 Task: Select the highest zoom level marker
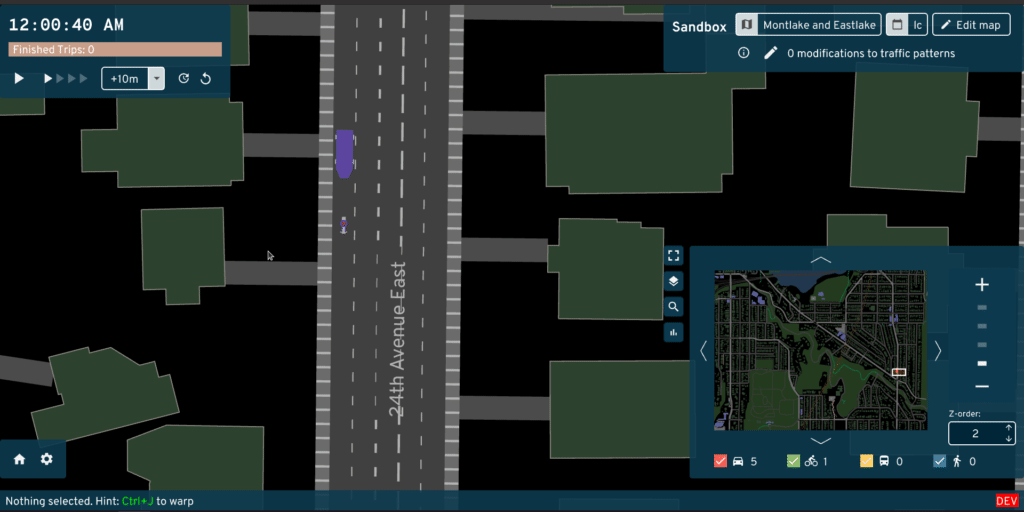click(982, 308)
